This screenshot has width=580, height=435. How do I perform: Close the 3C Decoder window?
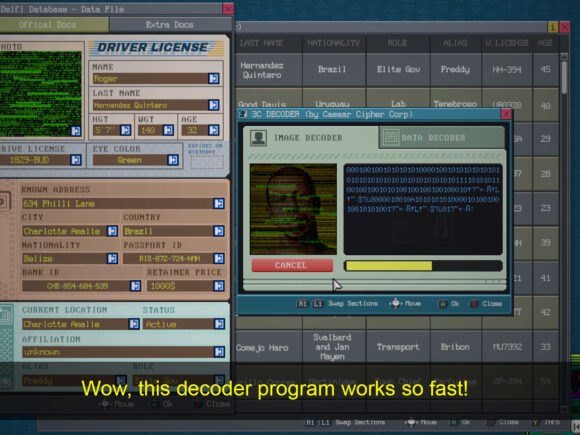point(506,114)
